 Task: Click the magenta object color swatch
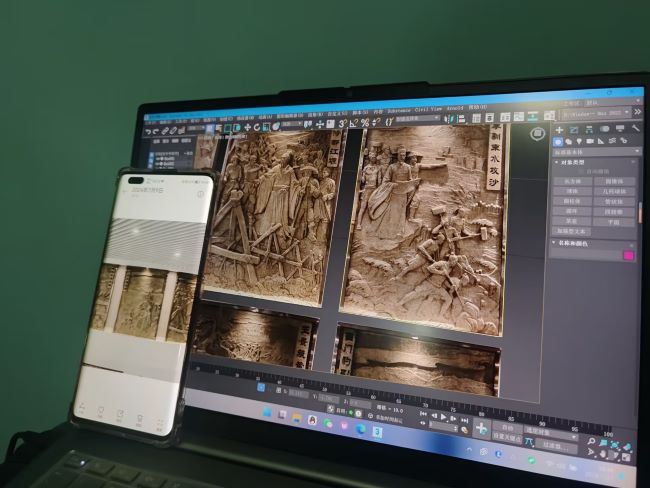coord(629,256)
